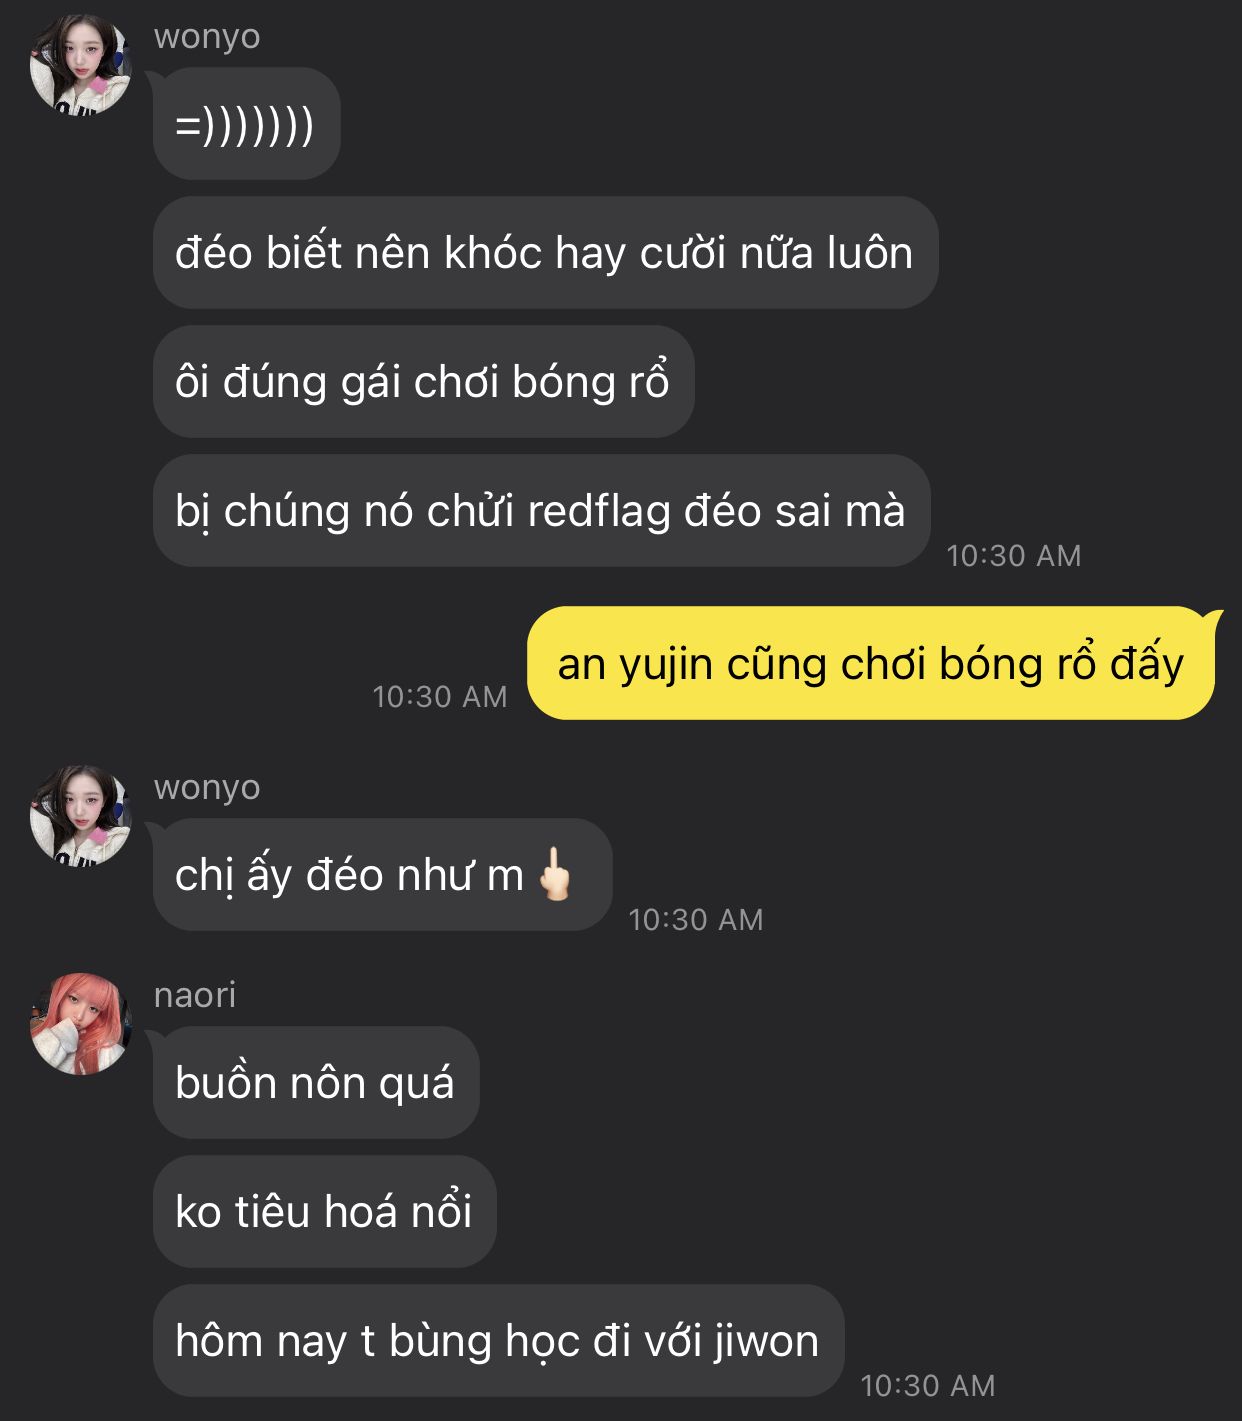The image size is (1242, 1421).
Task: Tap the timestamp beside the jiwon message
Action: (928, 1386)
